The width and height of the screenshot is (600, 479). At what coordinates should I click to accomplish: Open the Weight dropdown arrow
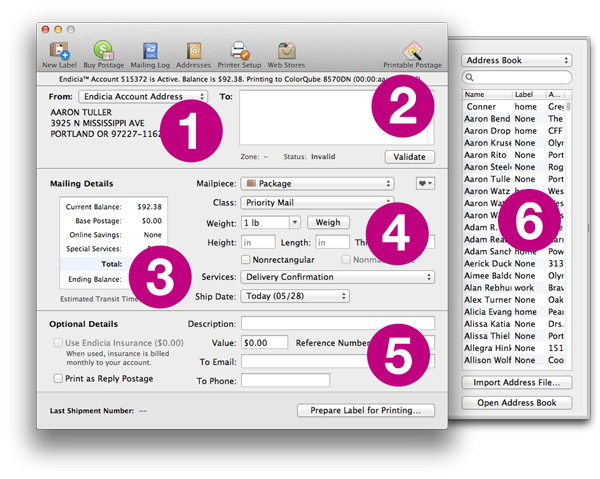point(295,222)
